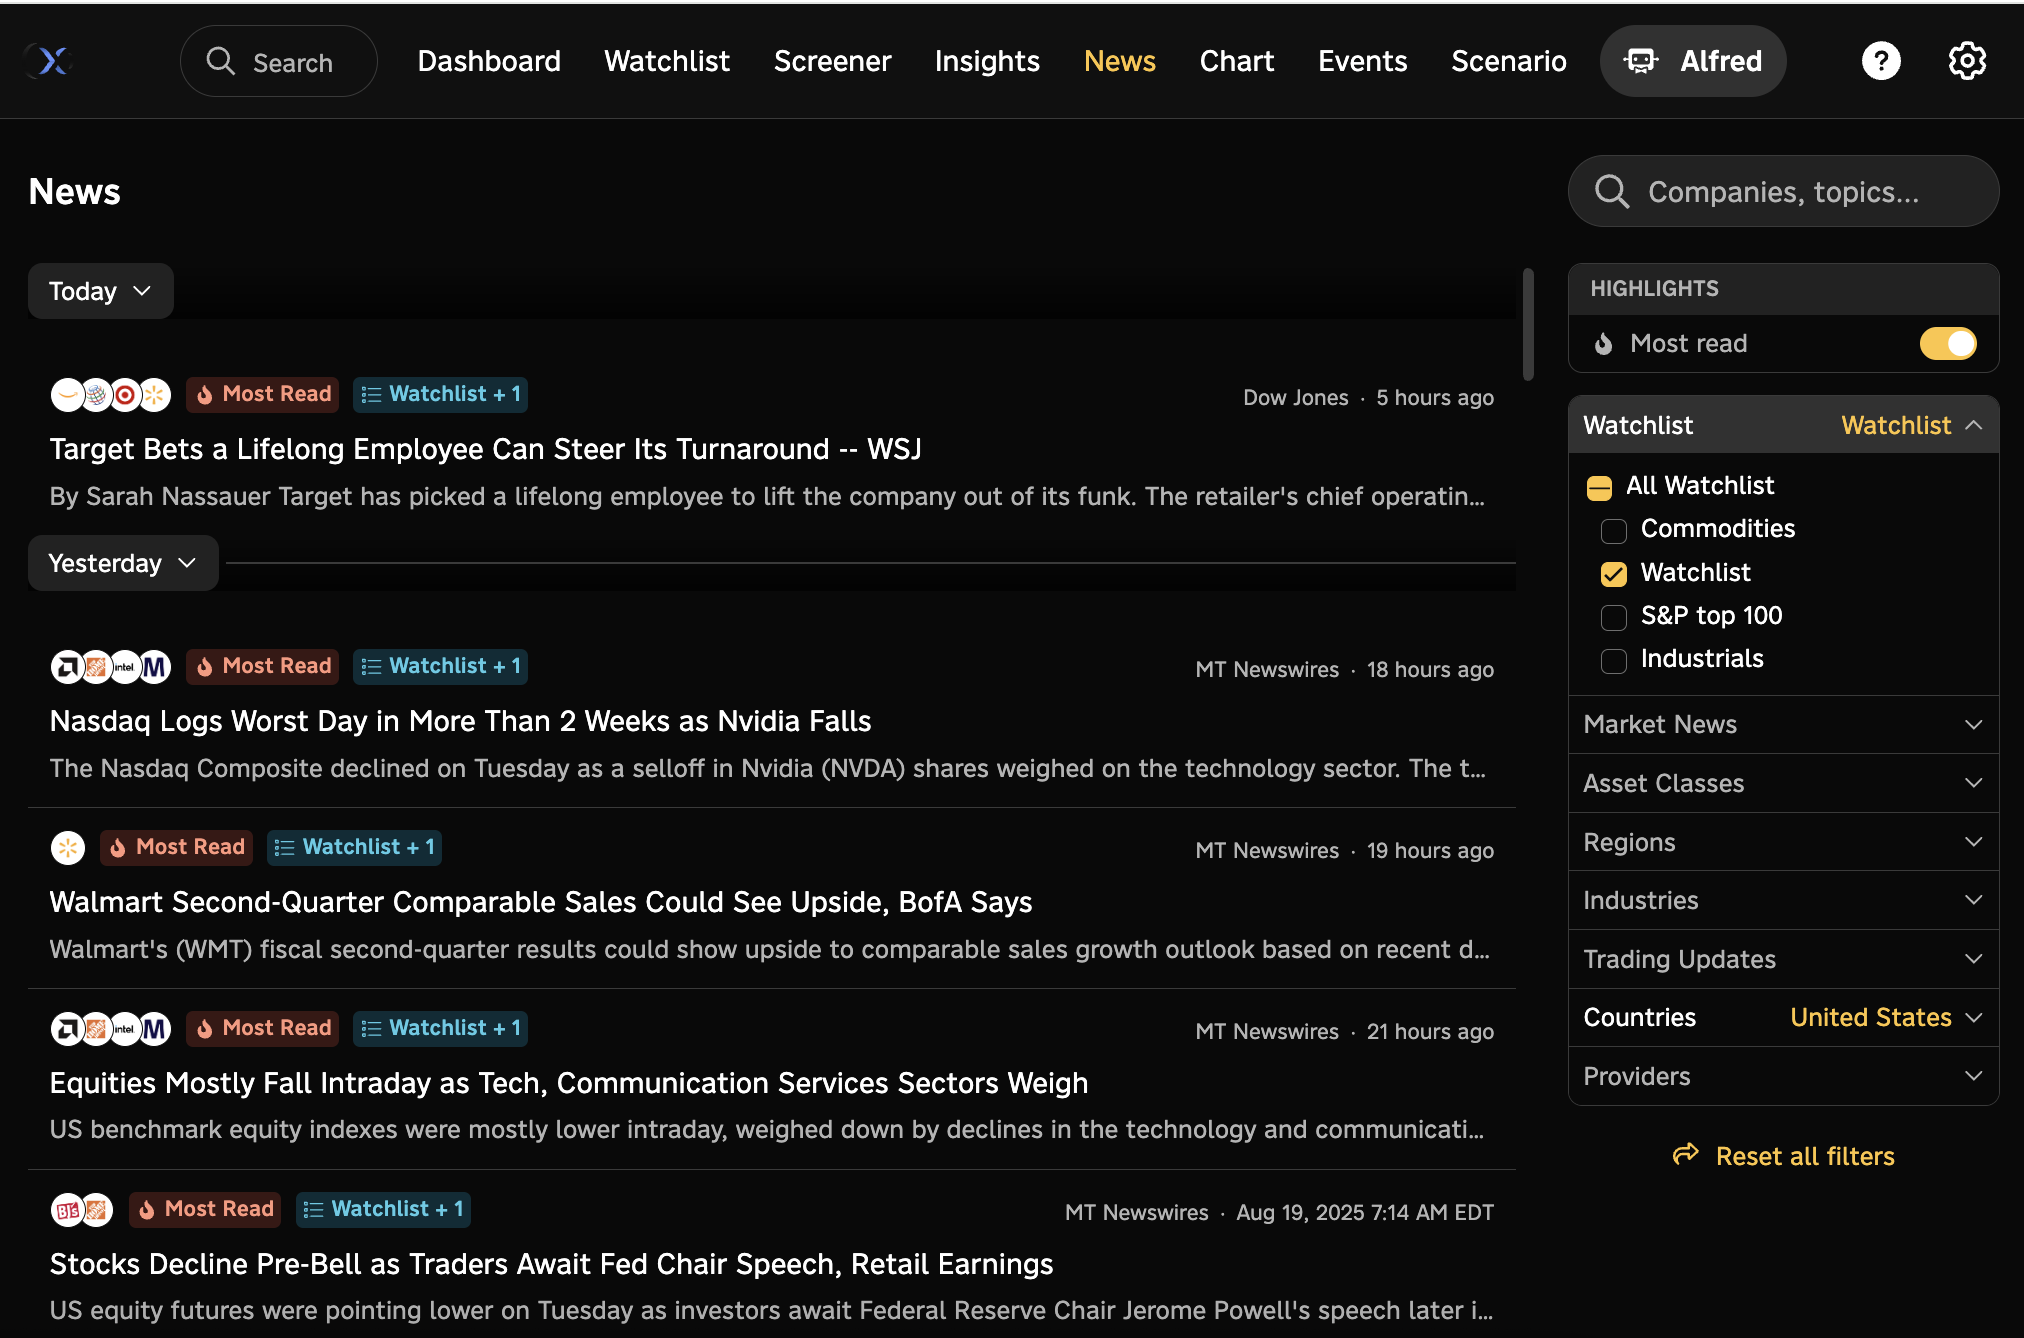Click the magnifier icon in top Search
This screenshot has width=2024, height=1338.
(x=220, y=62)
